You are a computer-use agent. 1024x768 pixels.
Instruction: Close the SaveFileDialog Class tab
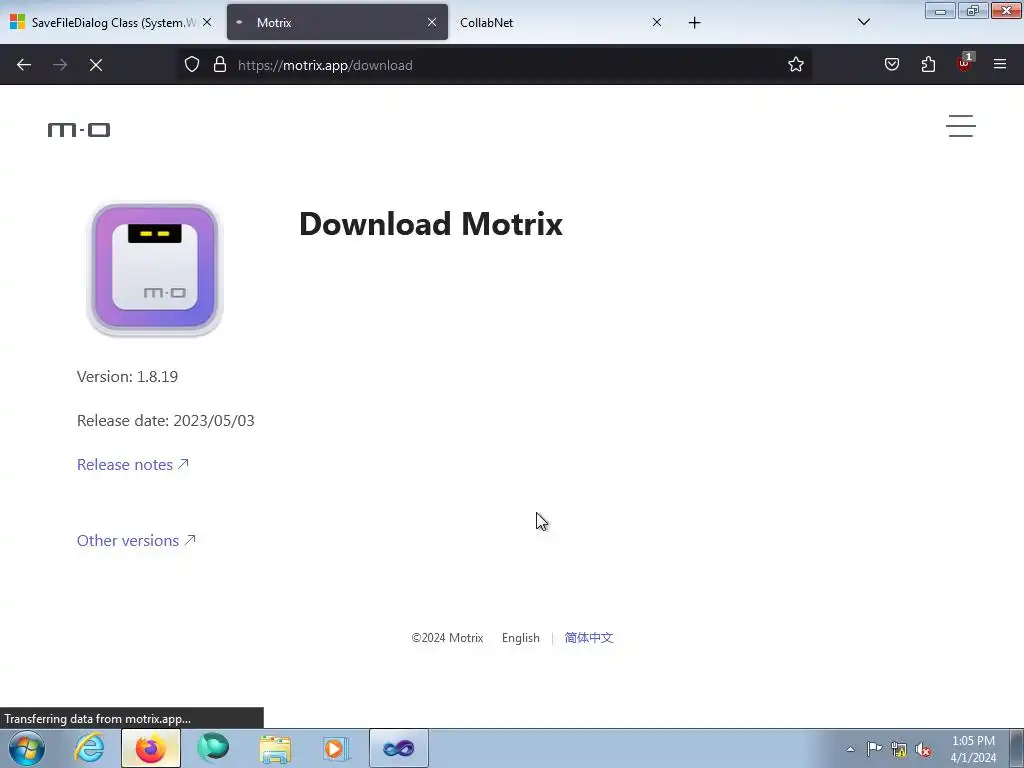(207, 22)
